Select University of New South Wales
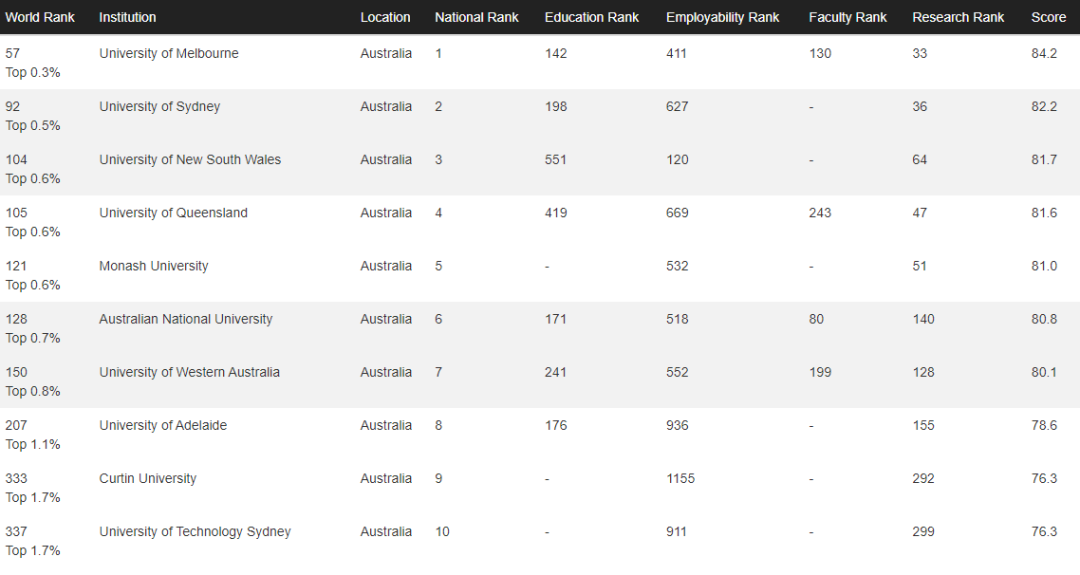1080x575 pixels. 190,160
